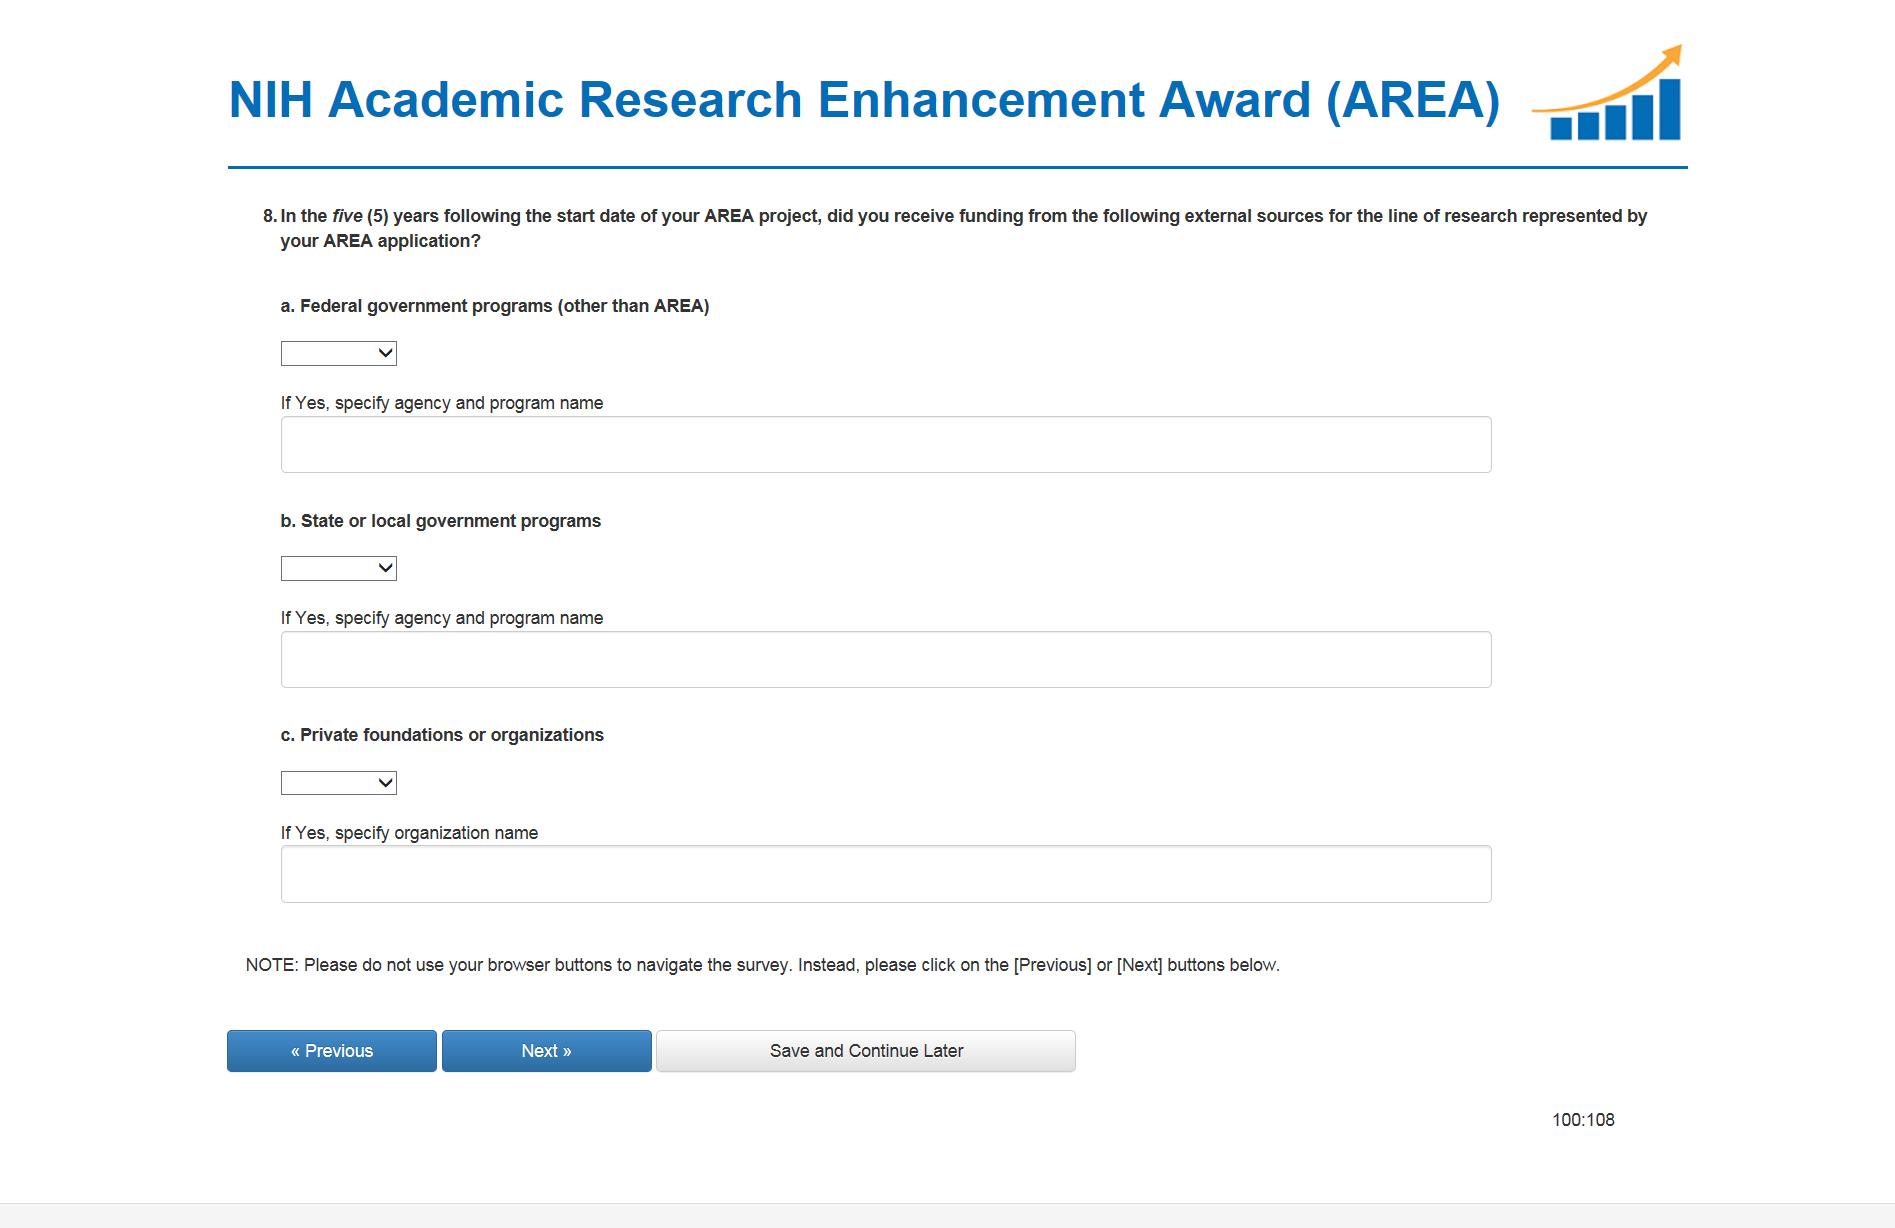Click the 'a. Federal government programs' label
The image size is (1895, 1228).
495,306
